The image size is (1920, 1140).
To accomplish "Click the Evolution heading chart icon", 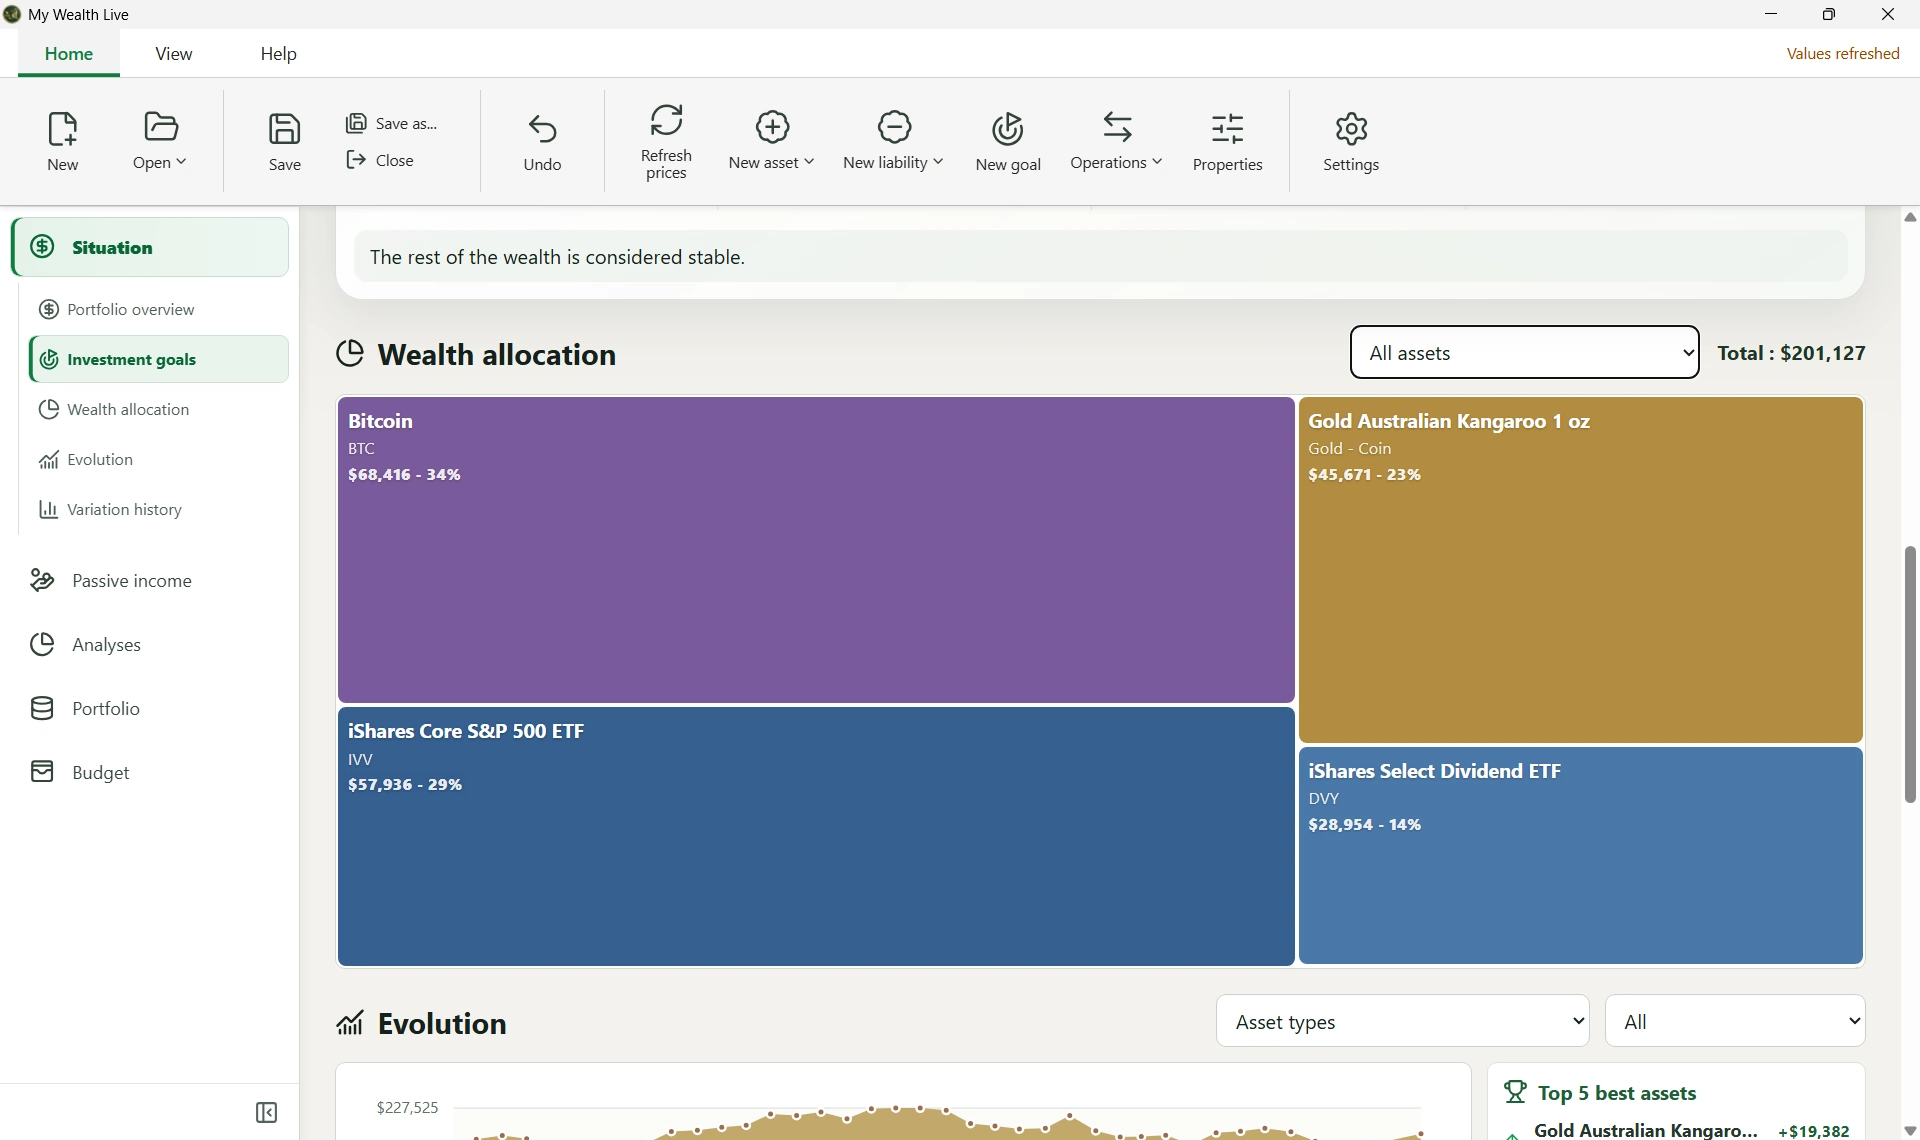I will pyautogui.click(x=350, y=1022).
